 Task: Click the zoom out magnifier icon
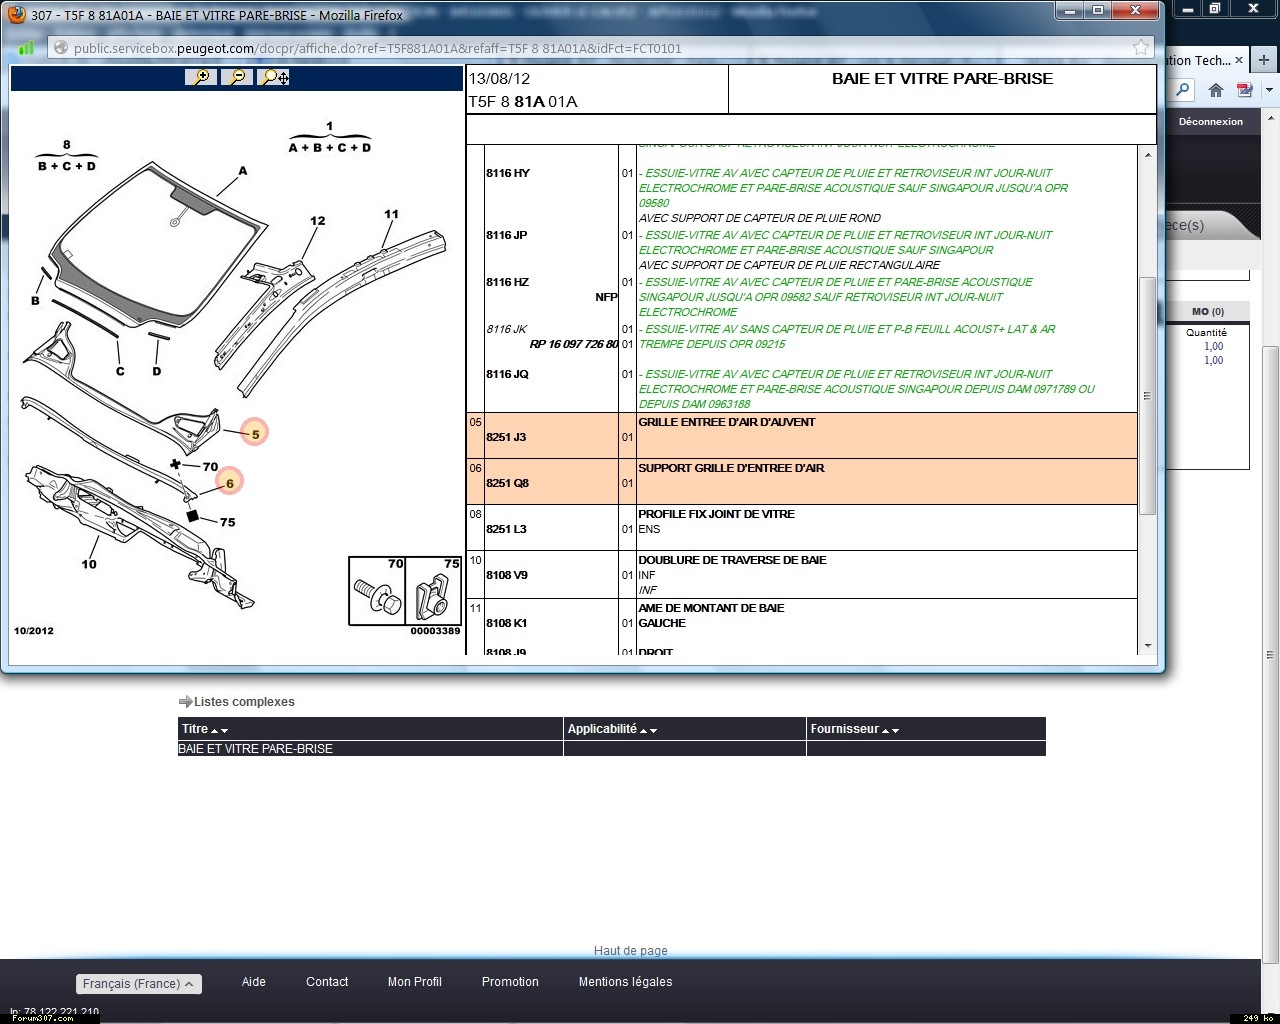coord(237,77)
